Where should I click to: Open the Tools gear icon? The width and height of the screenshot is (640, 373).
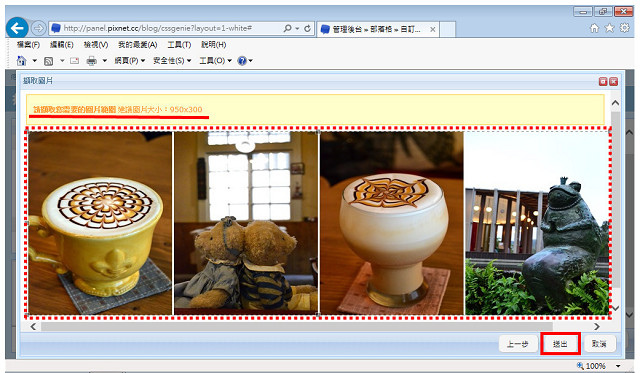pos(624,28)
